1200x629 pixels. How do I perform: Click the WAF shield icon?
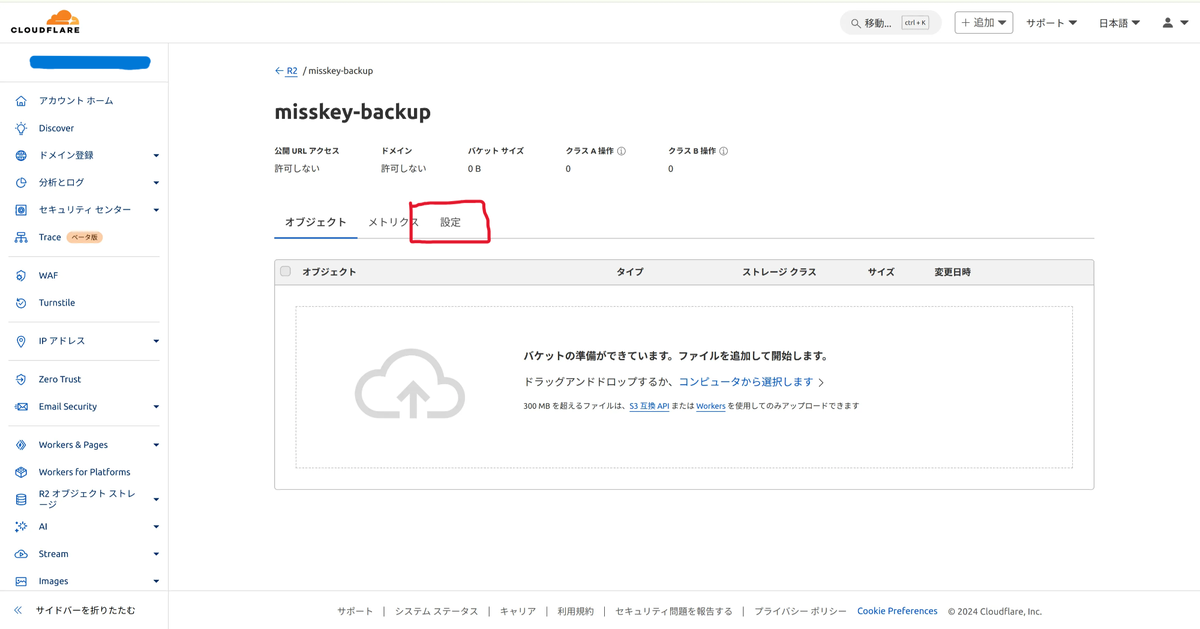(21, 276)
